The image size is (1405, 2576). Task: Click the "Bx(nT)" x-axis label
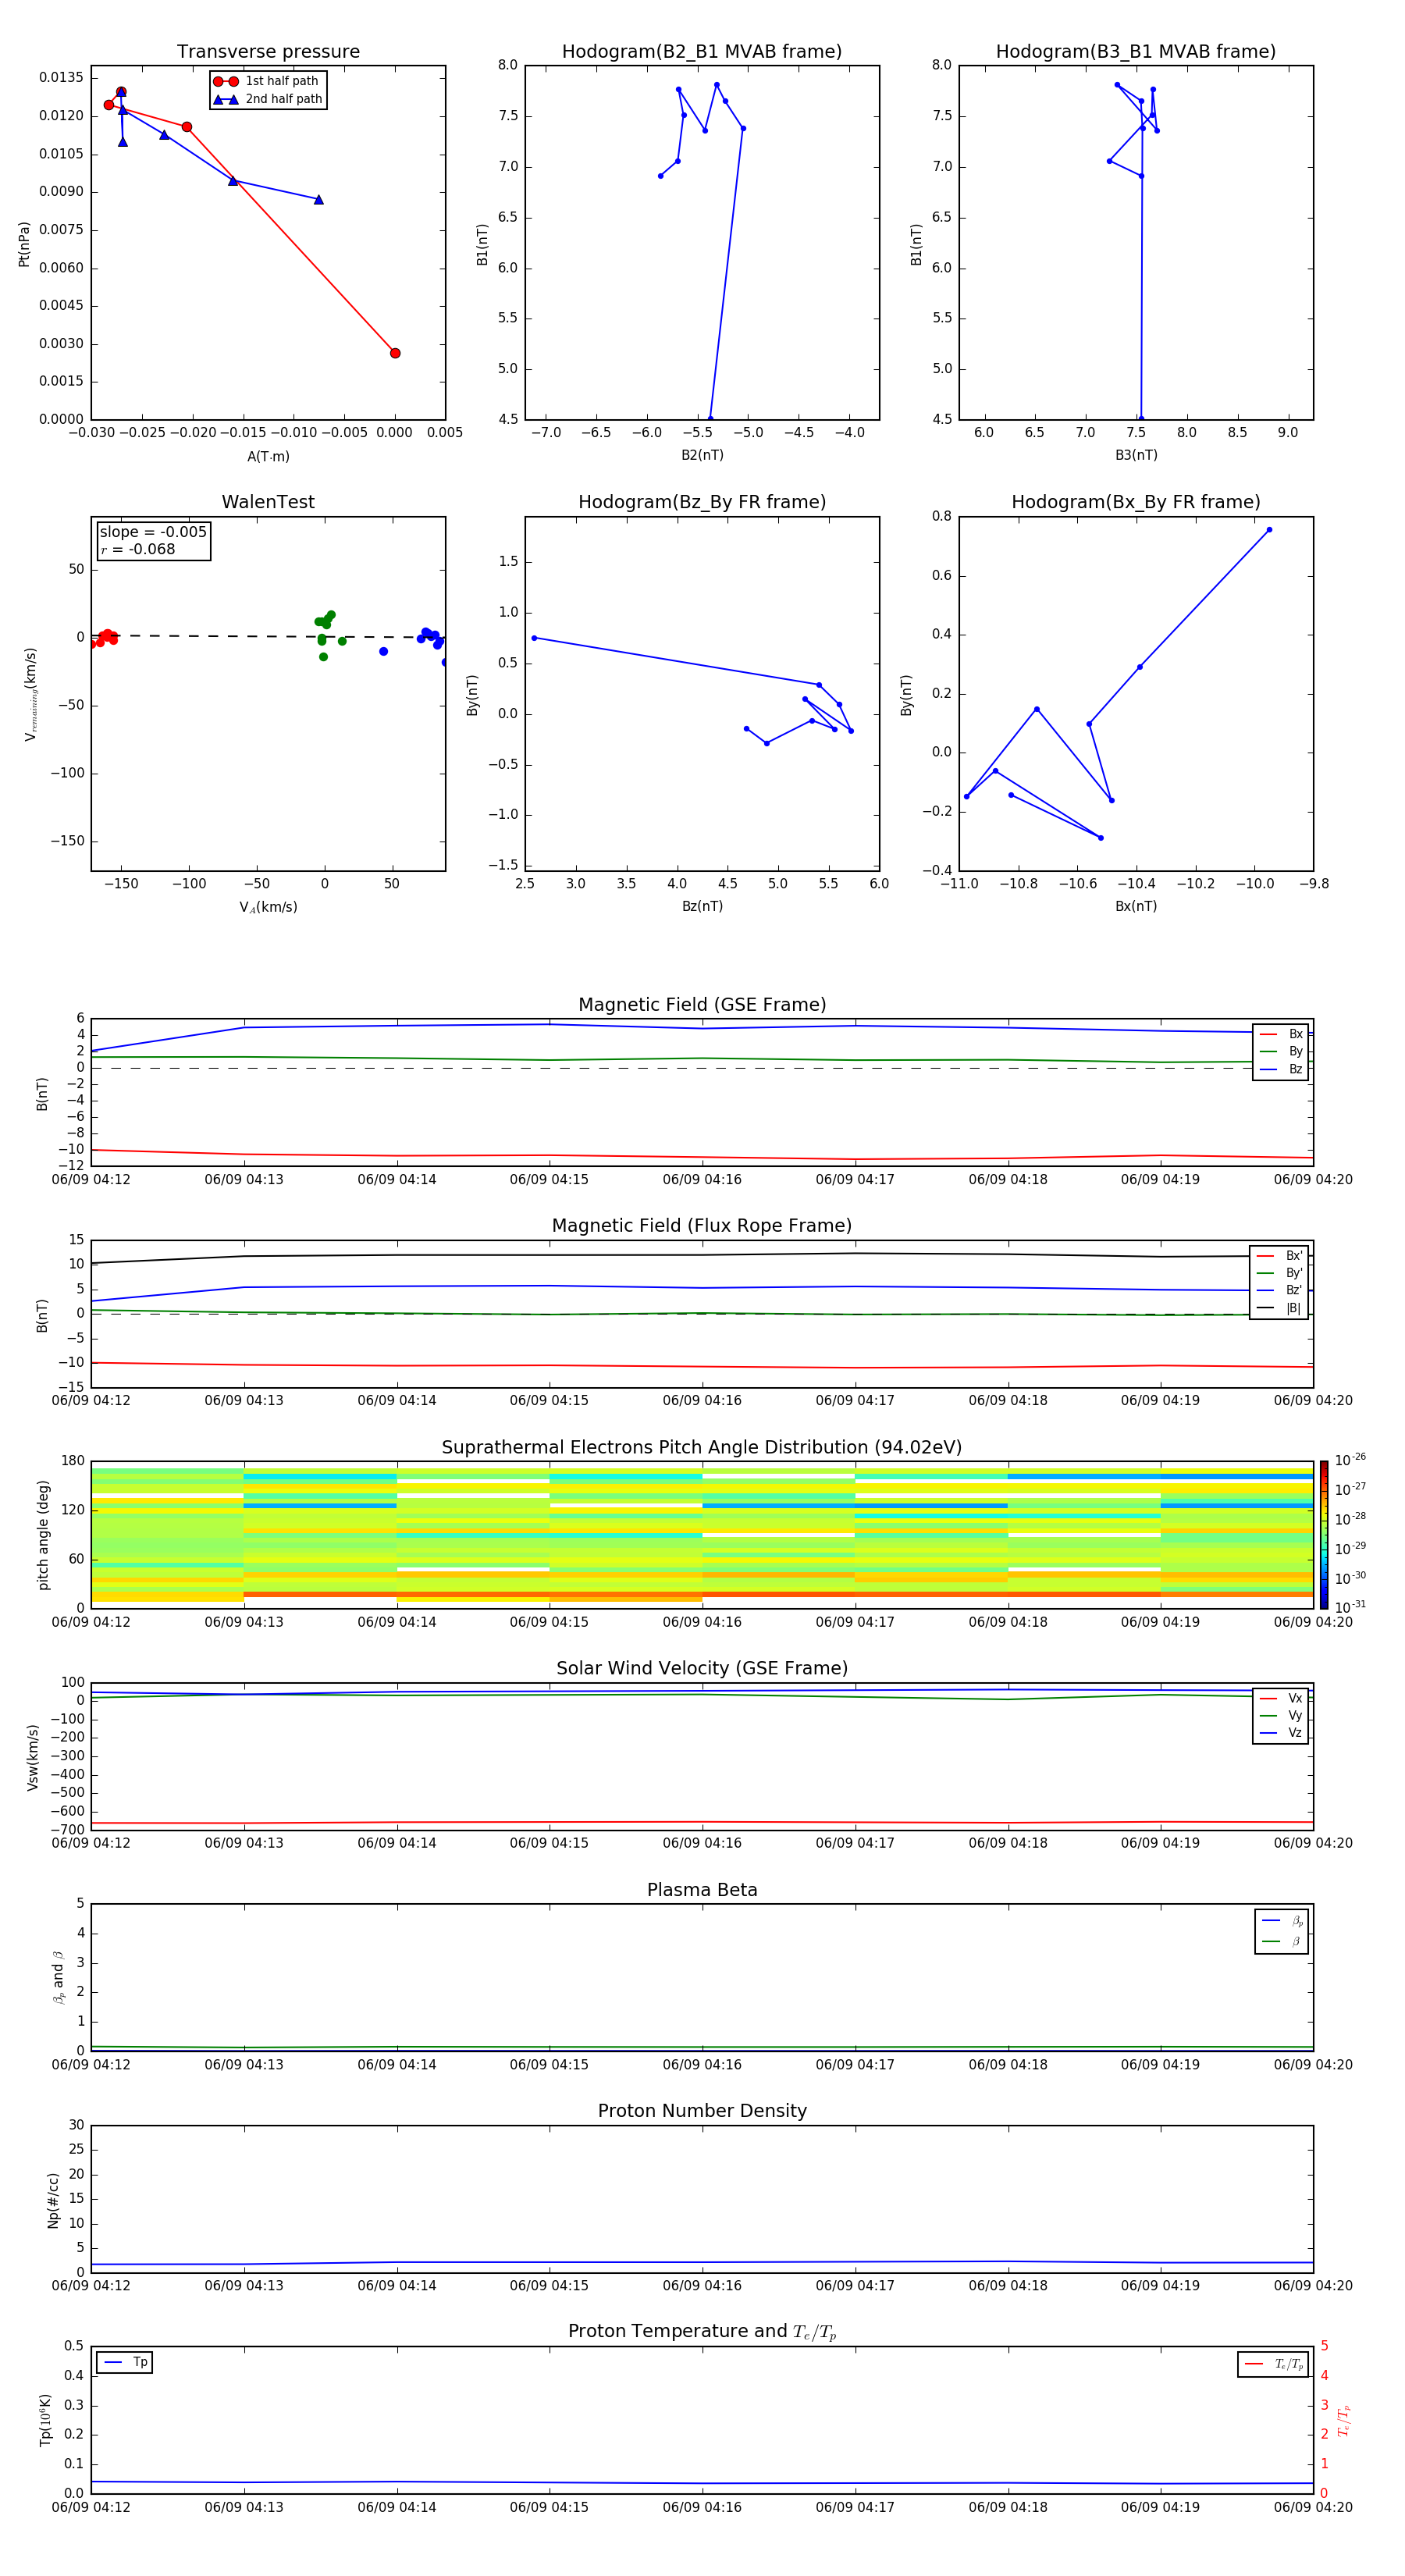point(1136,906)
